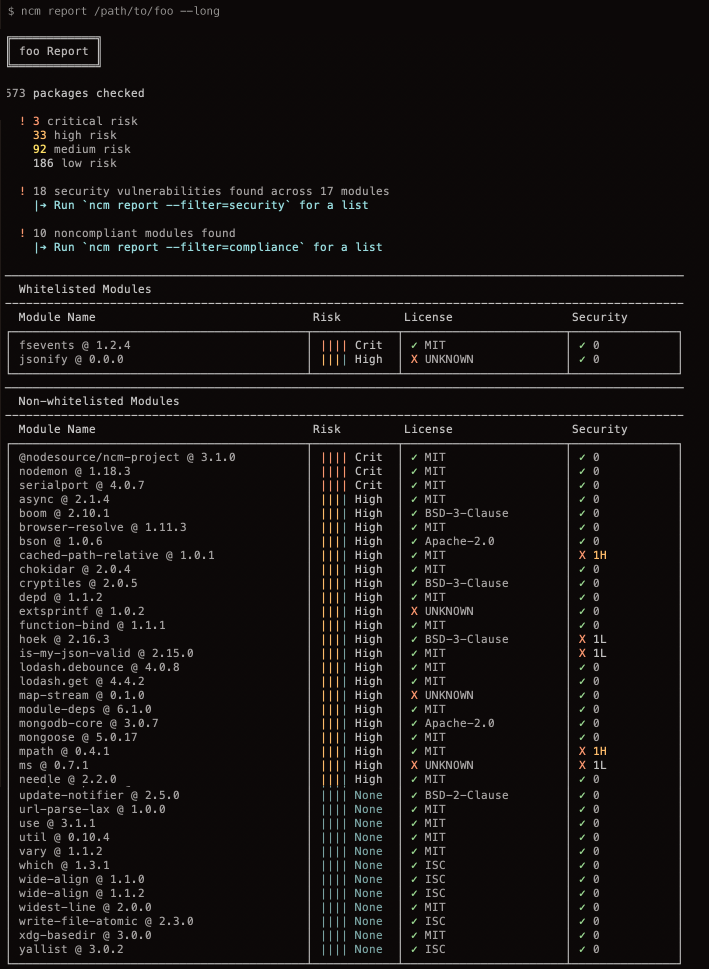709x969 pixels.
Task: Click the exclamation mark beside noncompliant modules found
Action: (22, 233)
